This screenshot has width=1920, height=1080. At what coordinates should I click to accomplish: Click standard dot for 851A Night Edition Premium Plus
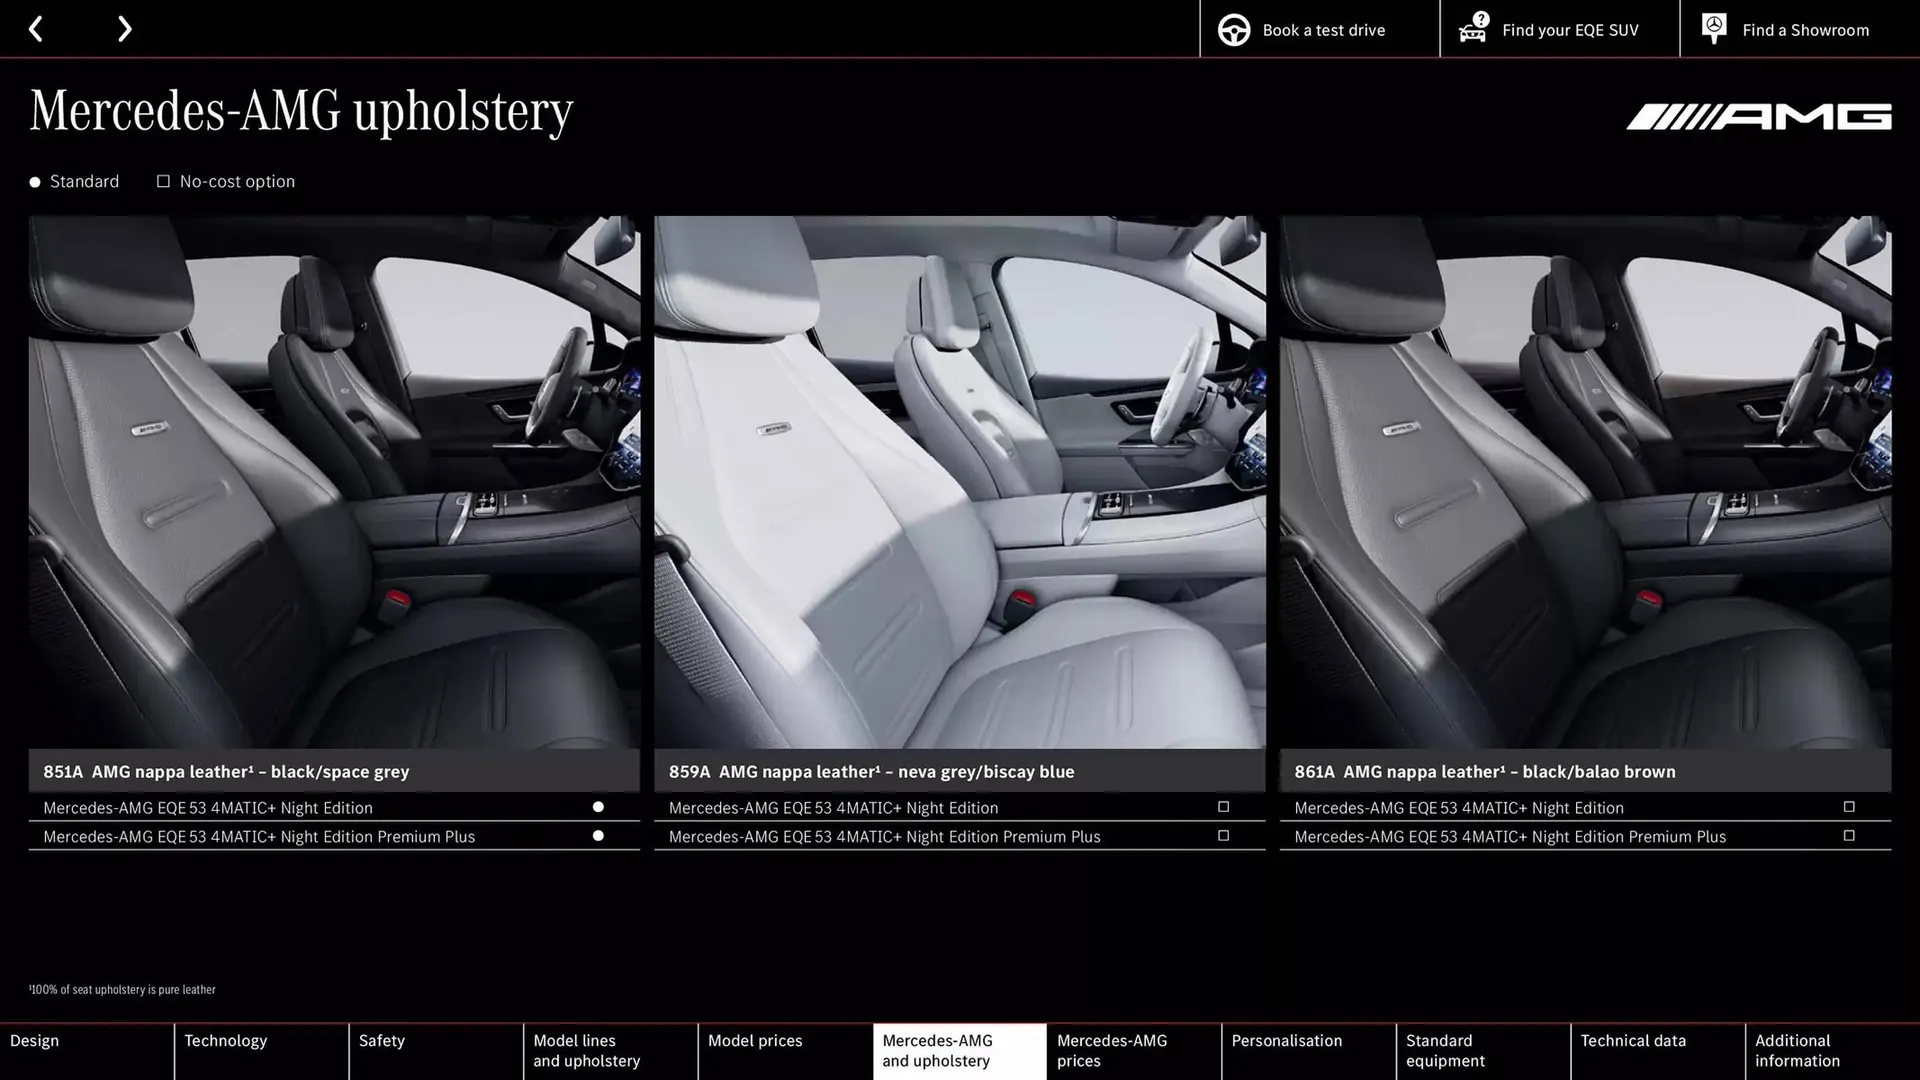[598, 836]
